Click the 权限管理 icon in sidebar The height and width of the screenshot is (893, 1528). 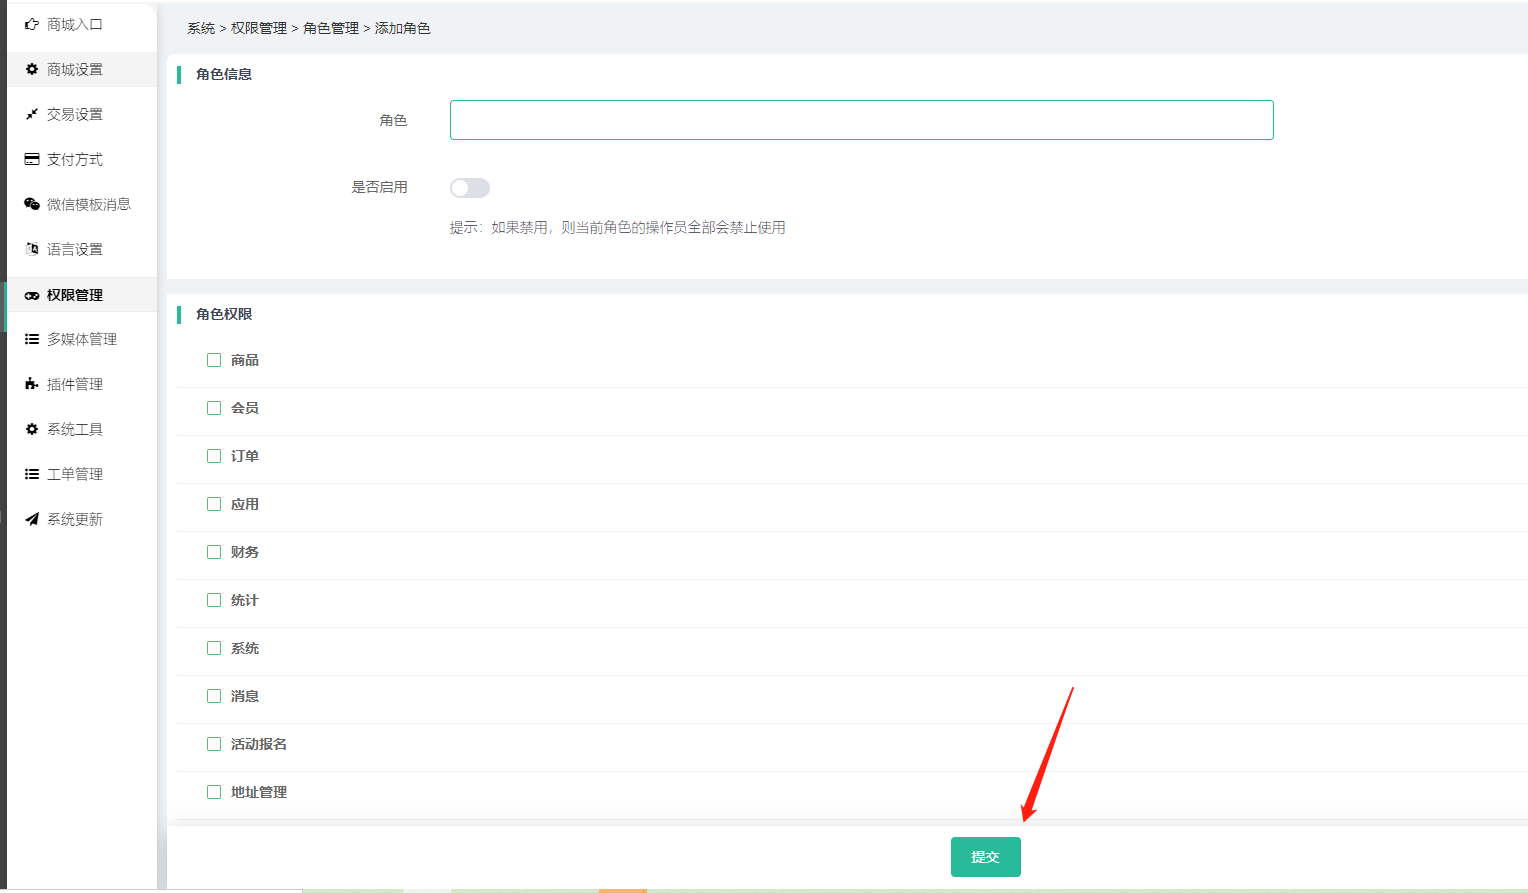tap(32, 295)
